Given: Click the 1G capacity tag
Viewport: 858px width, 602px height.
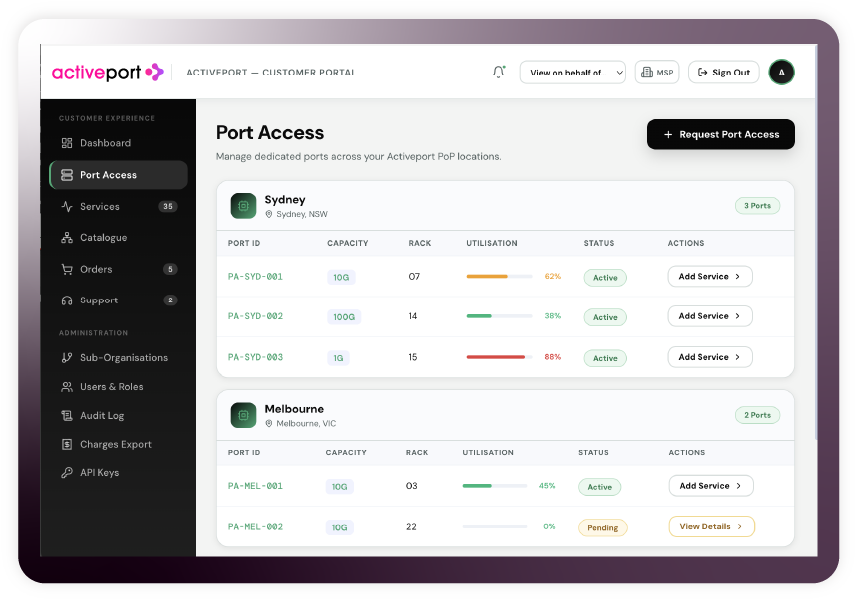Looking at the screenshot, I should coord(338,358).
